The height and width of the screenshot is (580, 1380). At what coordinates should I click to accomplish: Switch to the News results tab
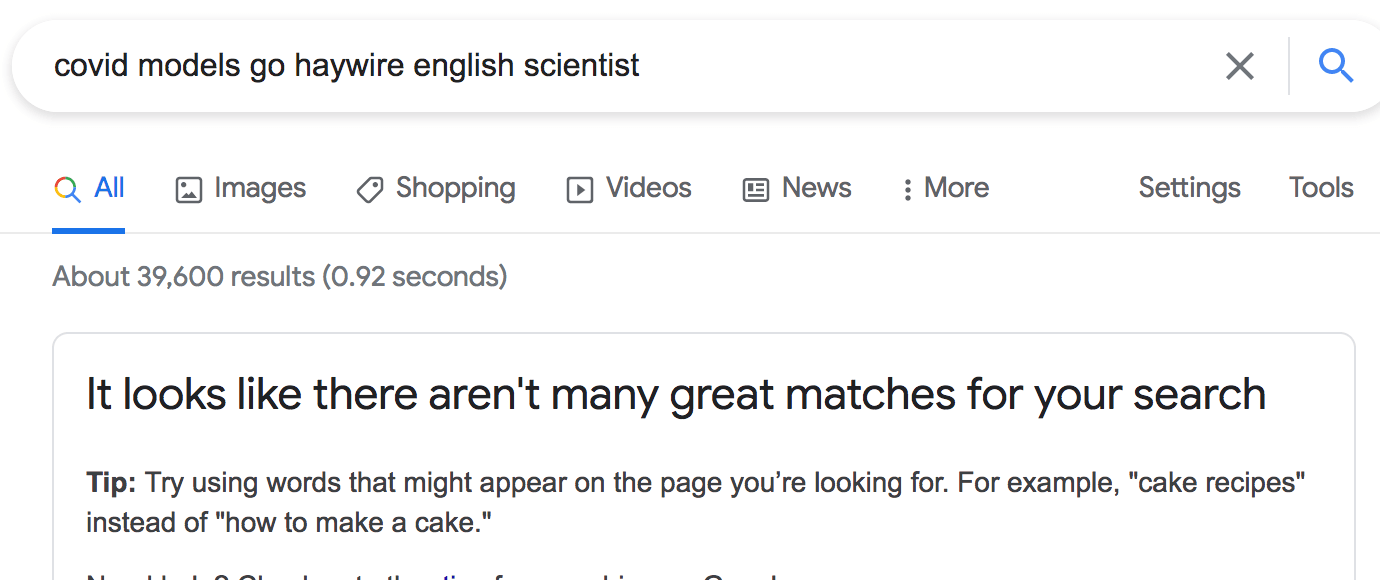coord(816,188)
